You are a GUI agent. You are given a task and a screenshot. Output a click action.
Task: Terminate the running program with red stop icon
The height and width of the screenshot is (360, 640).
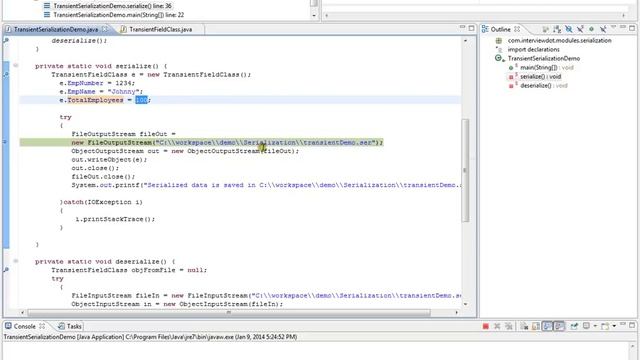click(485, 326)
